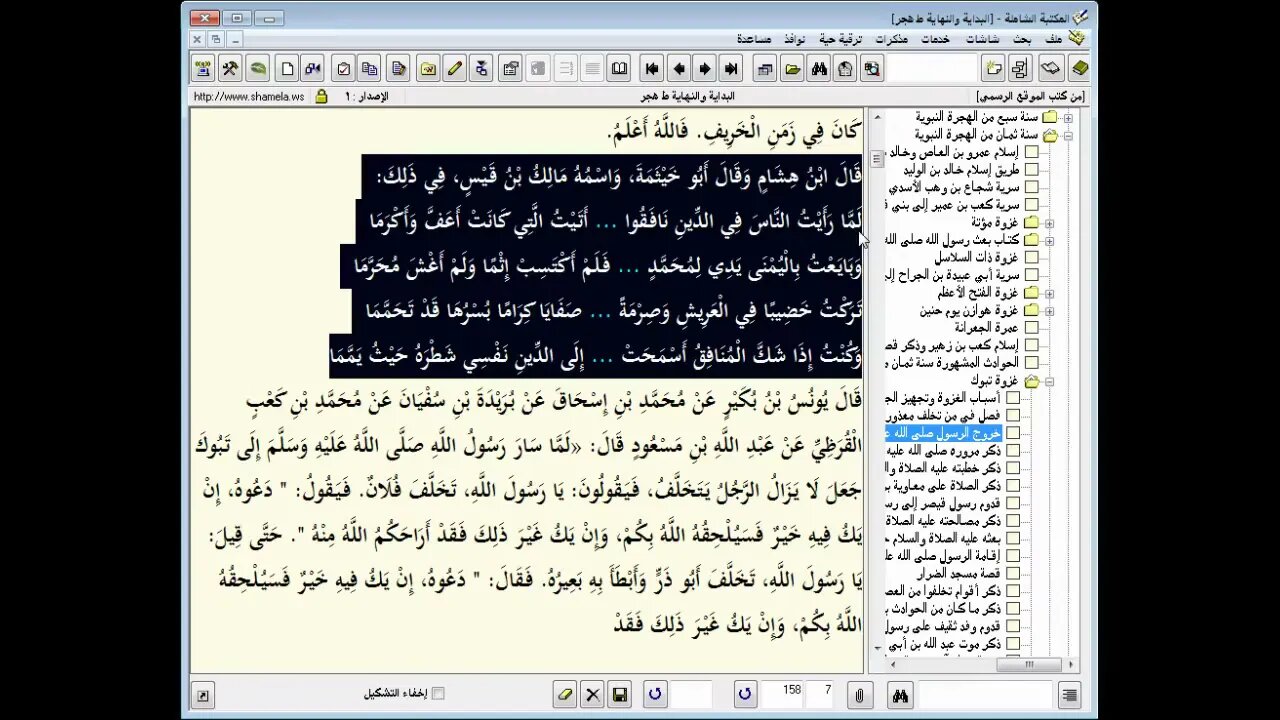
Task: Click the magnifier over page search icon
Action: [x=872, y=69]
